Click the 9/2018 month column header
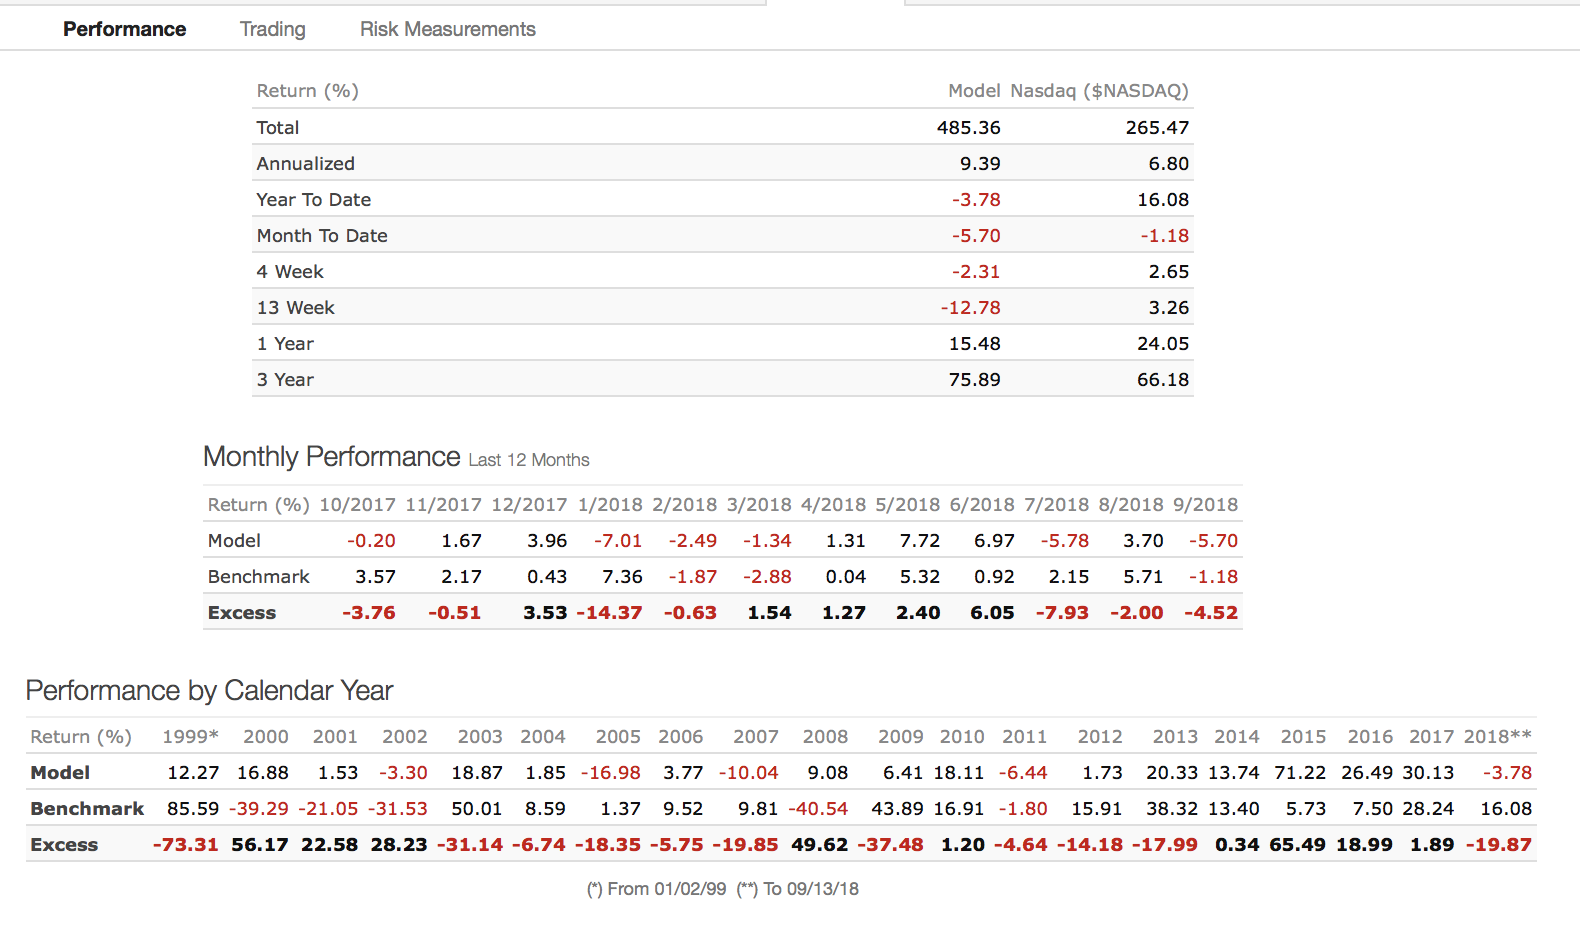 click(1205, 505)
